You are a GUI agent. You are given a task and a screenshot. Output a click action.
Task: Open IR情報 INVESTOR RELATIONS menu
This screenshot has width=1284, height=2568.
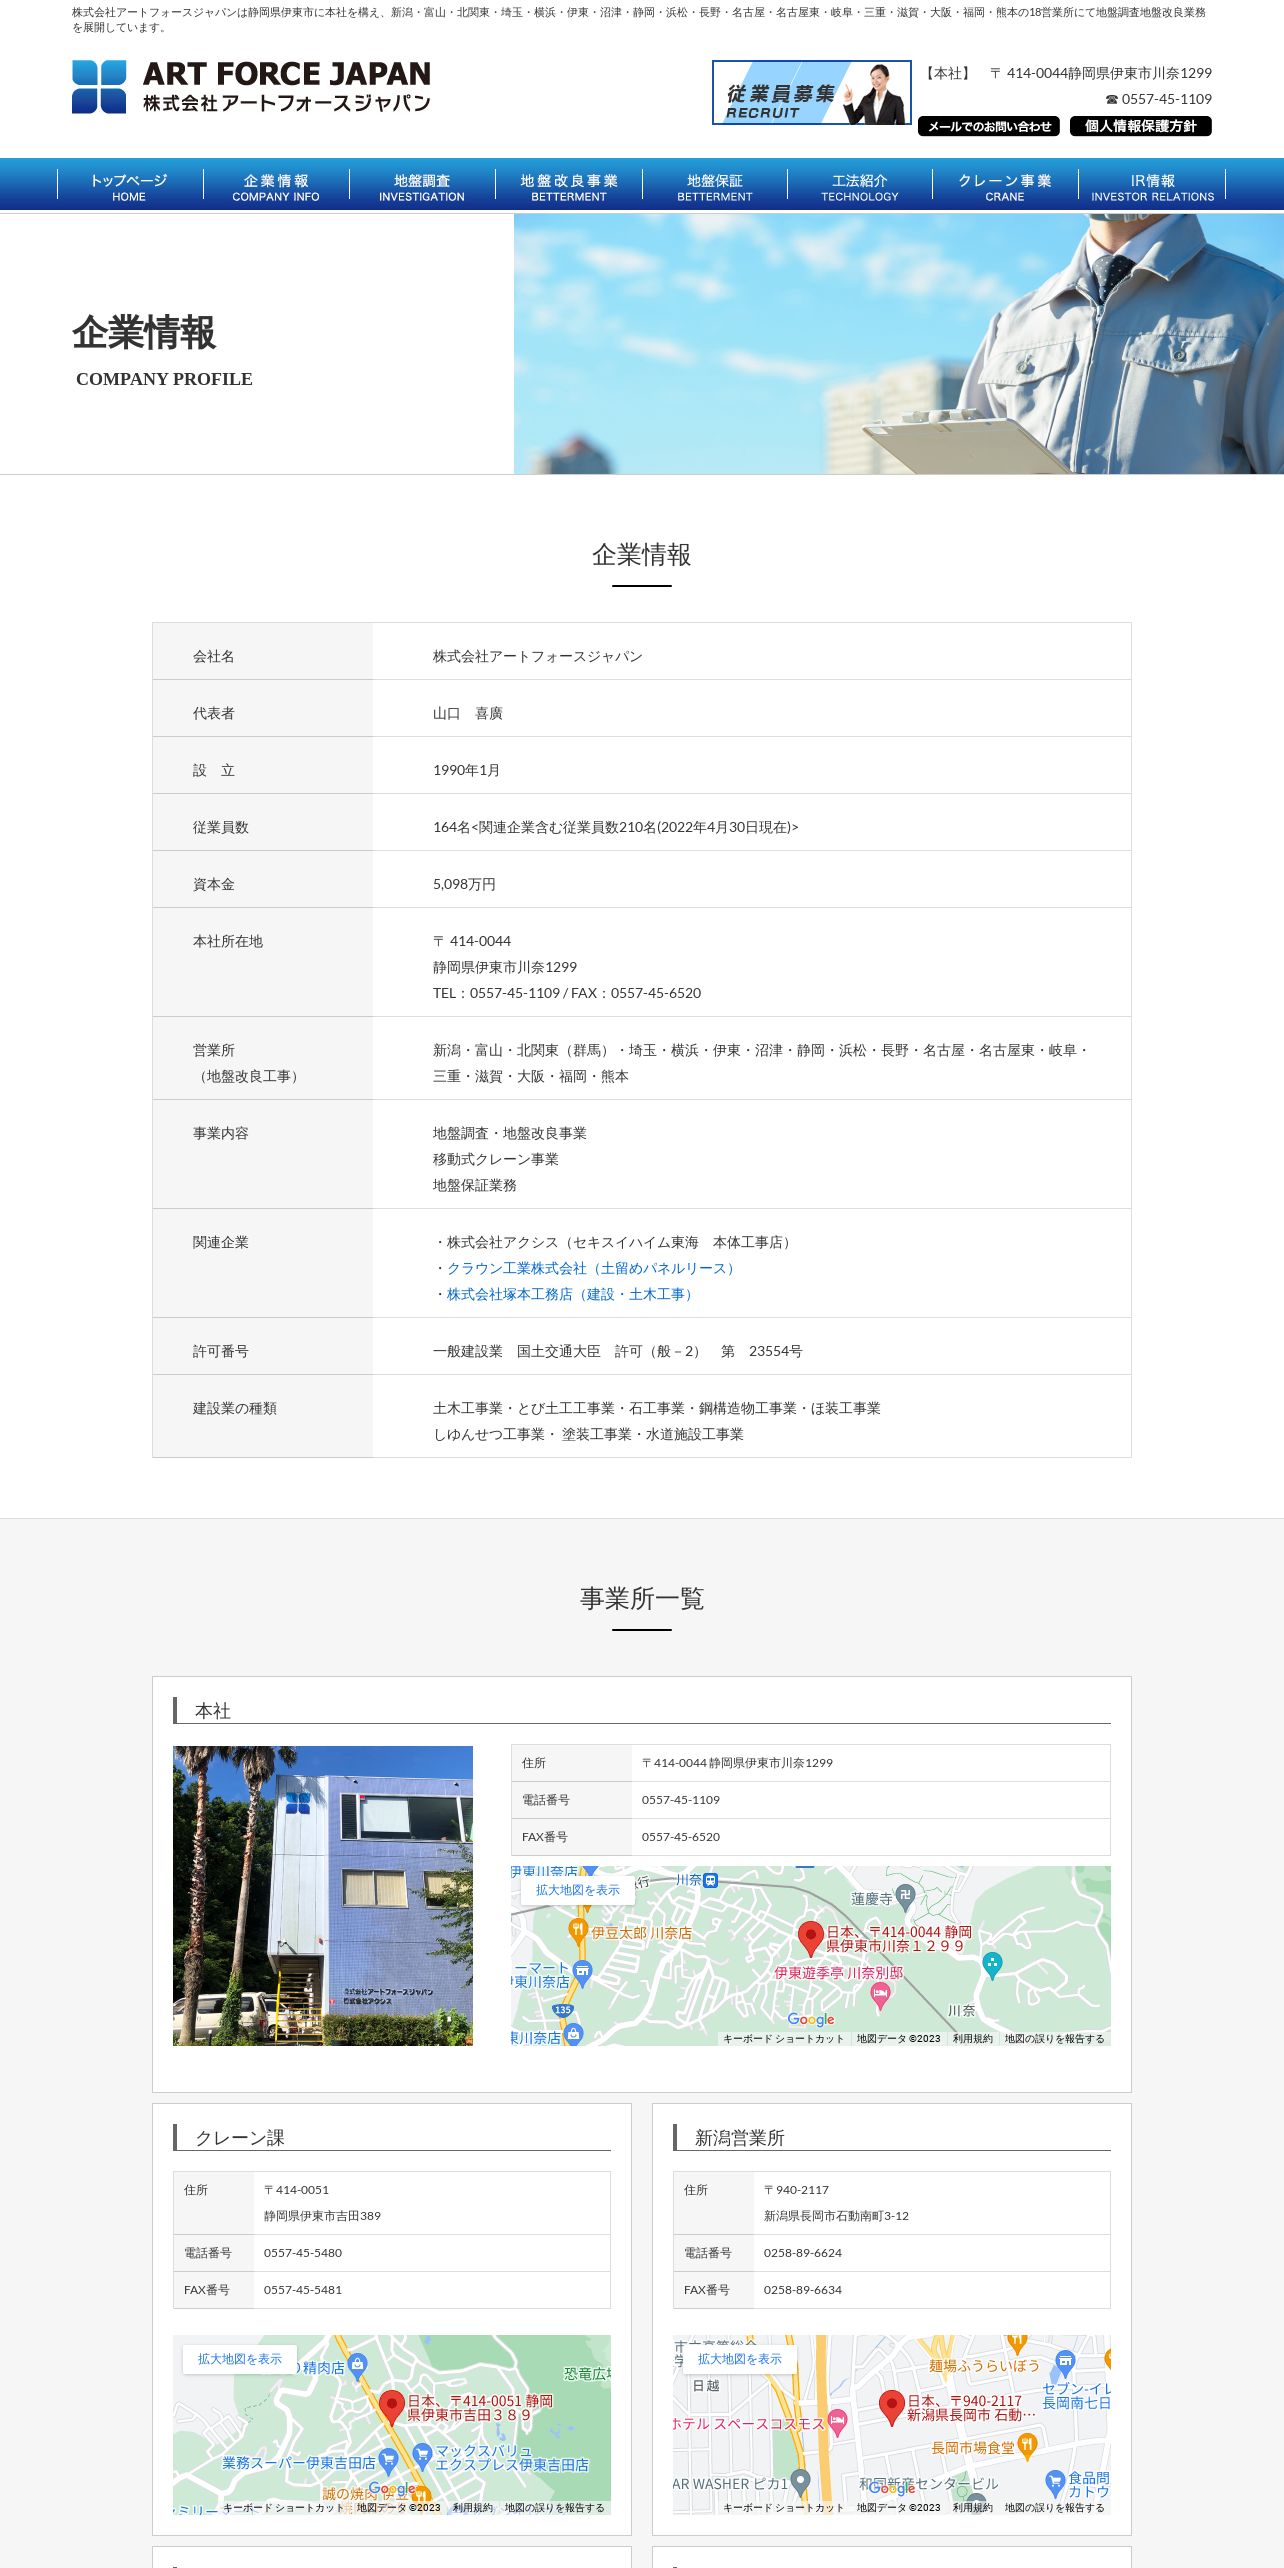coord(1152,186)
